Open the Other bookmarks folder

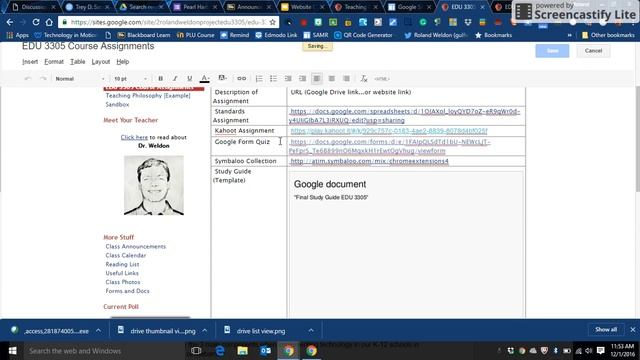[608, 35]
